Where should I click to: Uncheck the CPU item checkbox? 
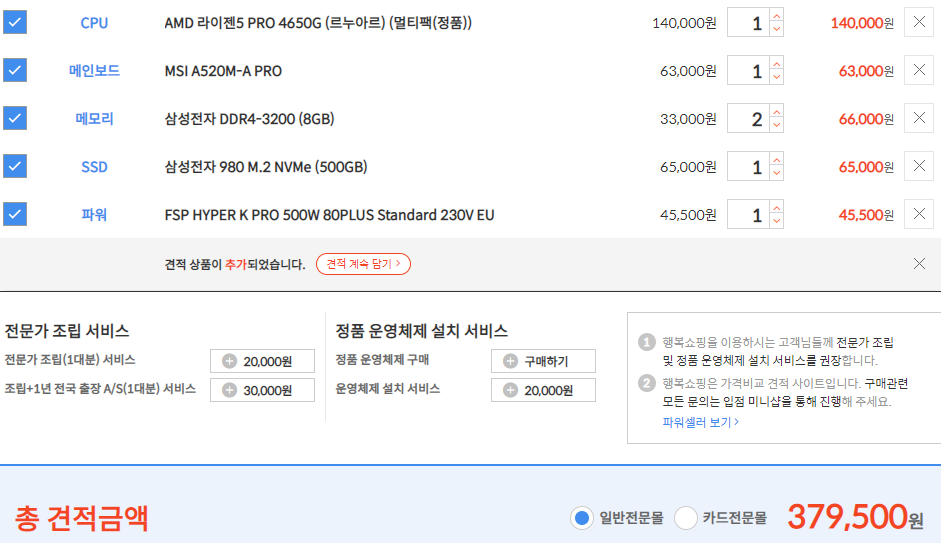(x=15, y=22)
